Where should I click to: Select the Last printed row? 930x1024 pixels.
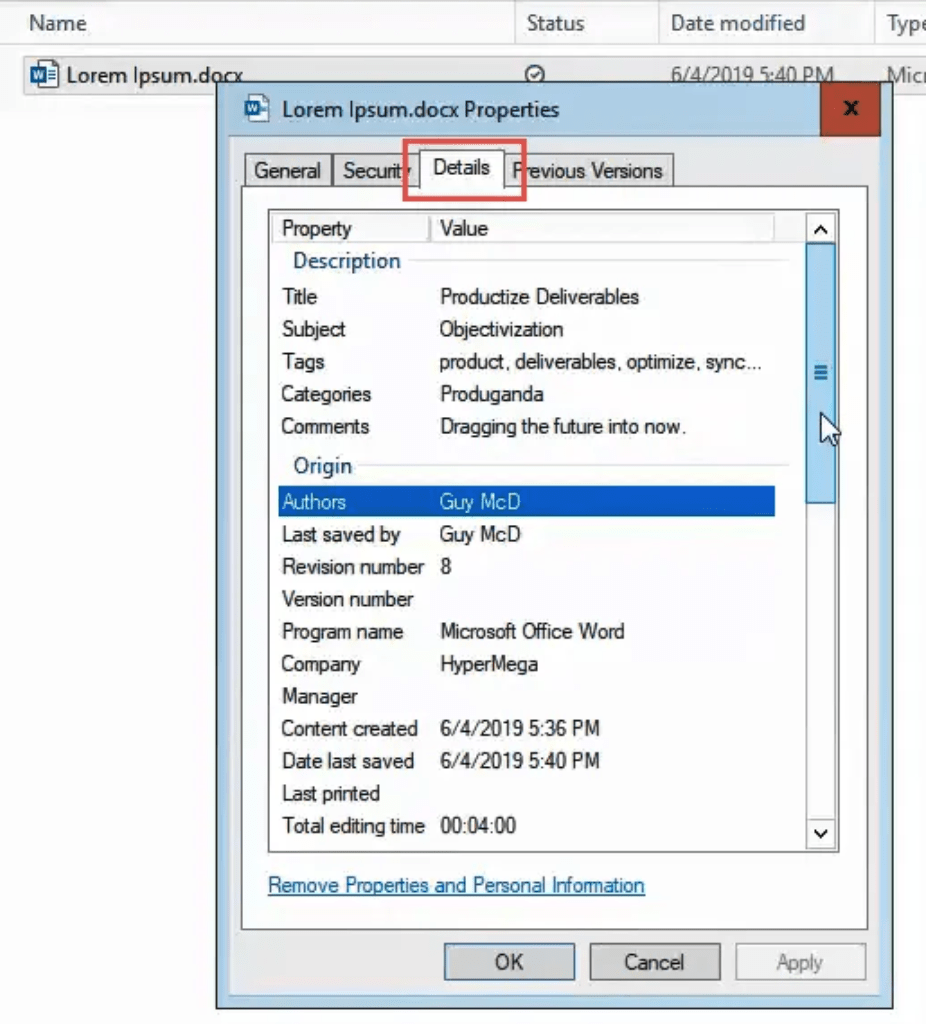(x=526, y=793)
